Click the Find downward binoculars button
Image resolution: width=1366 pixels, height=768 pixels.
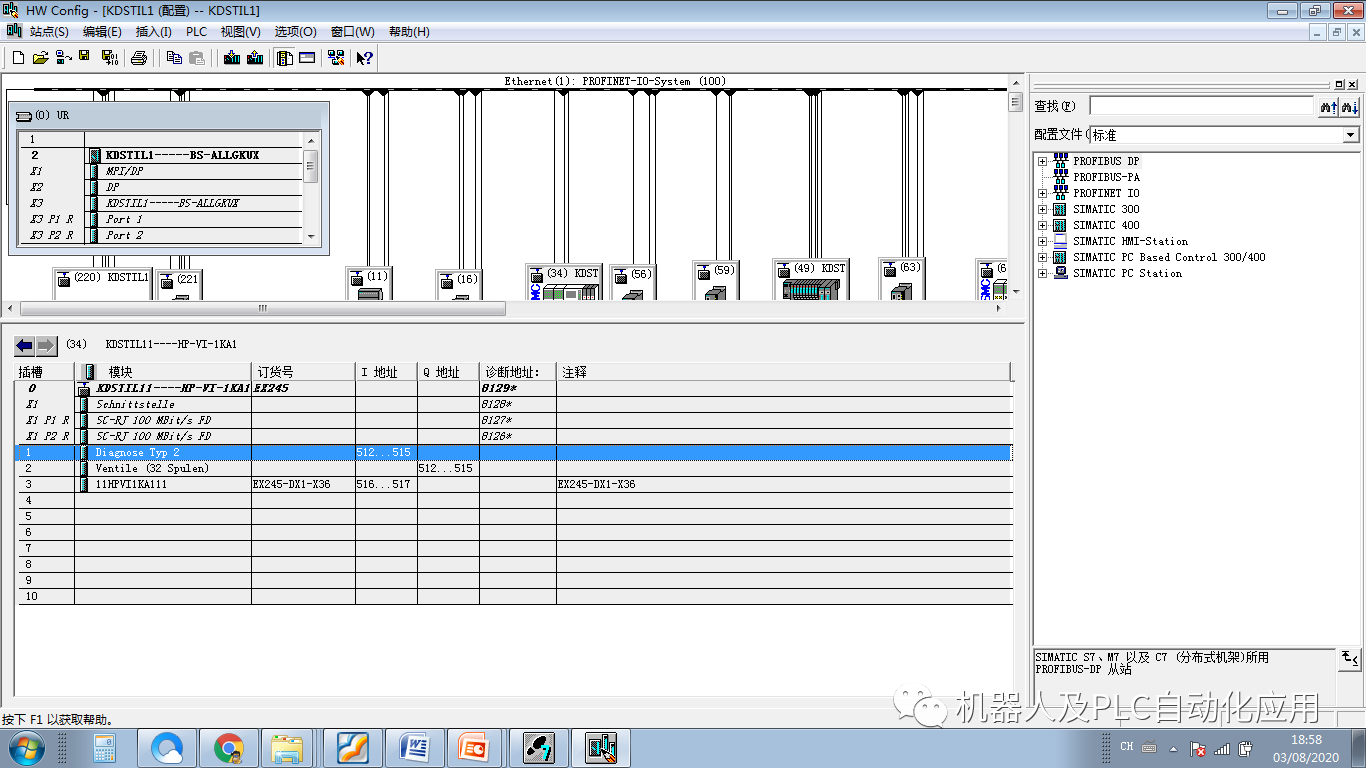pos(1349,106)
